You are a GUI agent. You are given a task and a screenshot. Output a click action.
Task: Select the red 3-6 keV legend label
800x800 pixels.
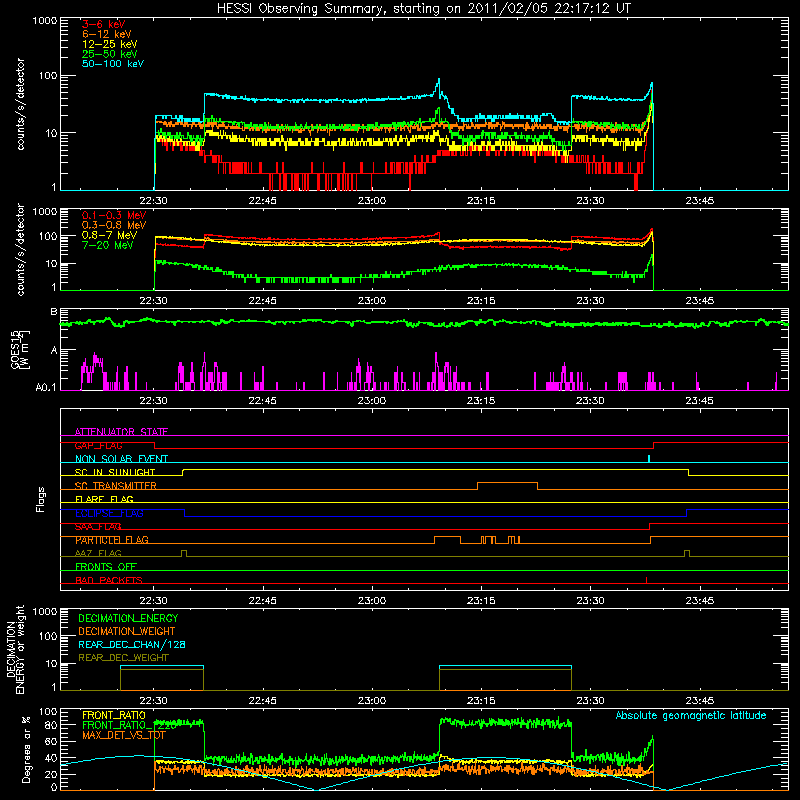(103, 24)
